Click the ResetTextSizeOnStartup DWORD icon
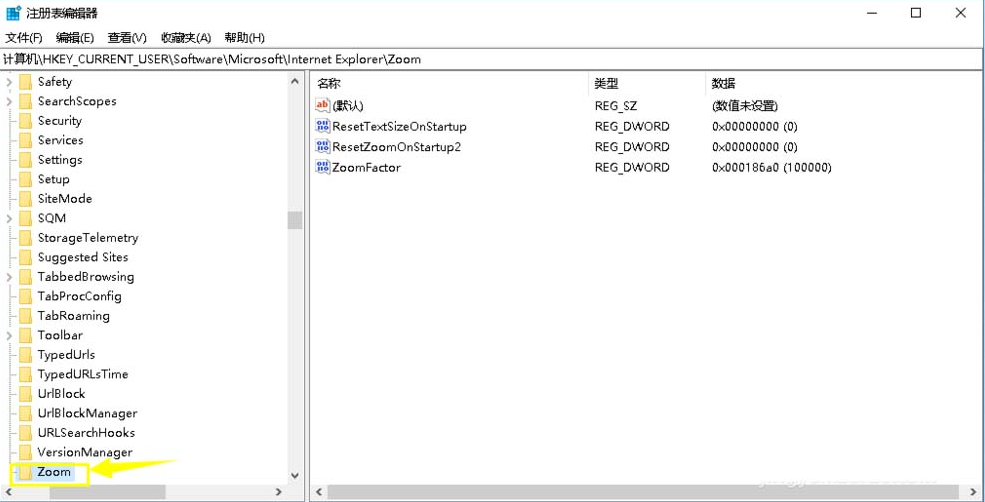Image resolution: width=985 pixels, height=502 pixels. [322, 126]
